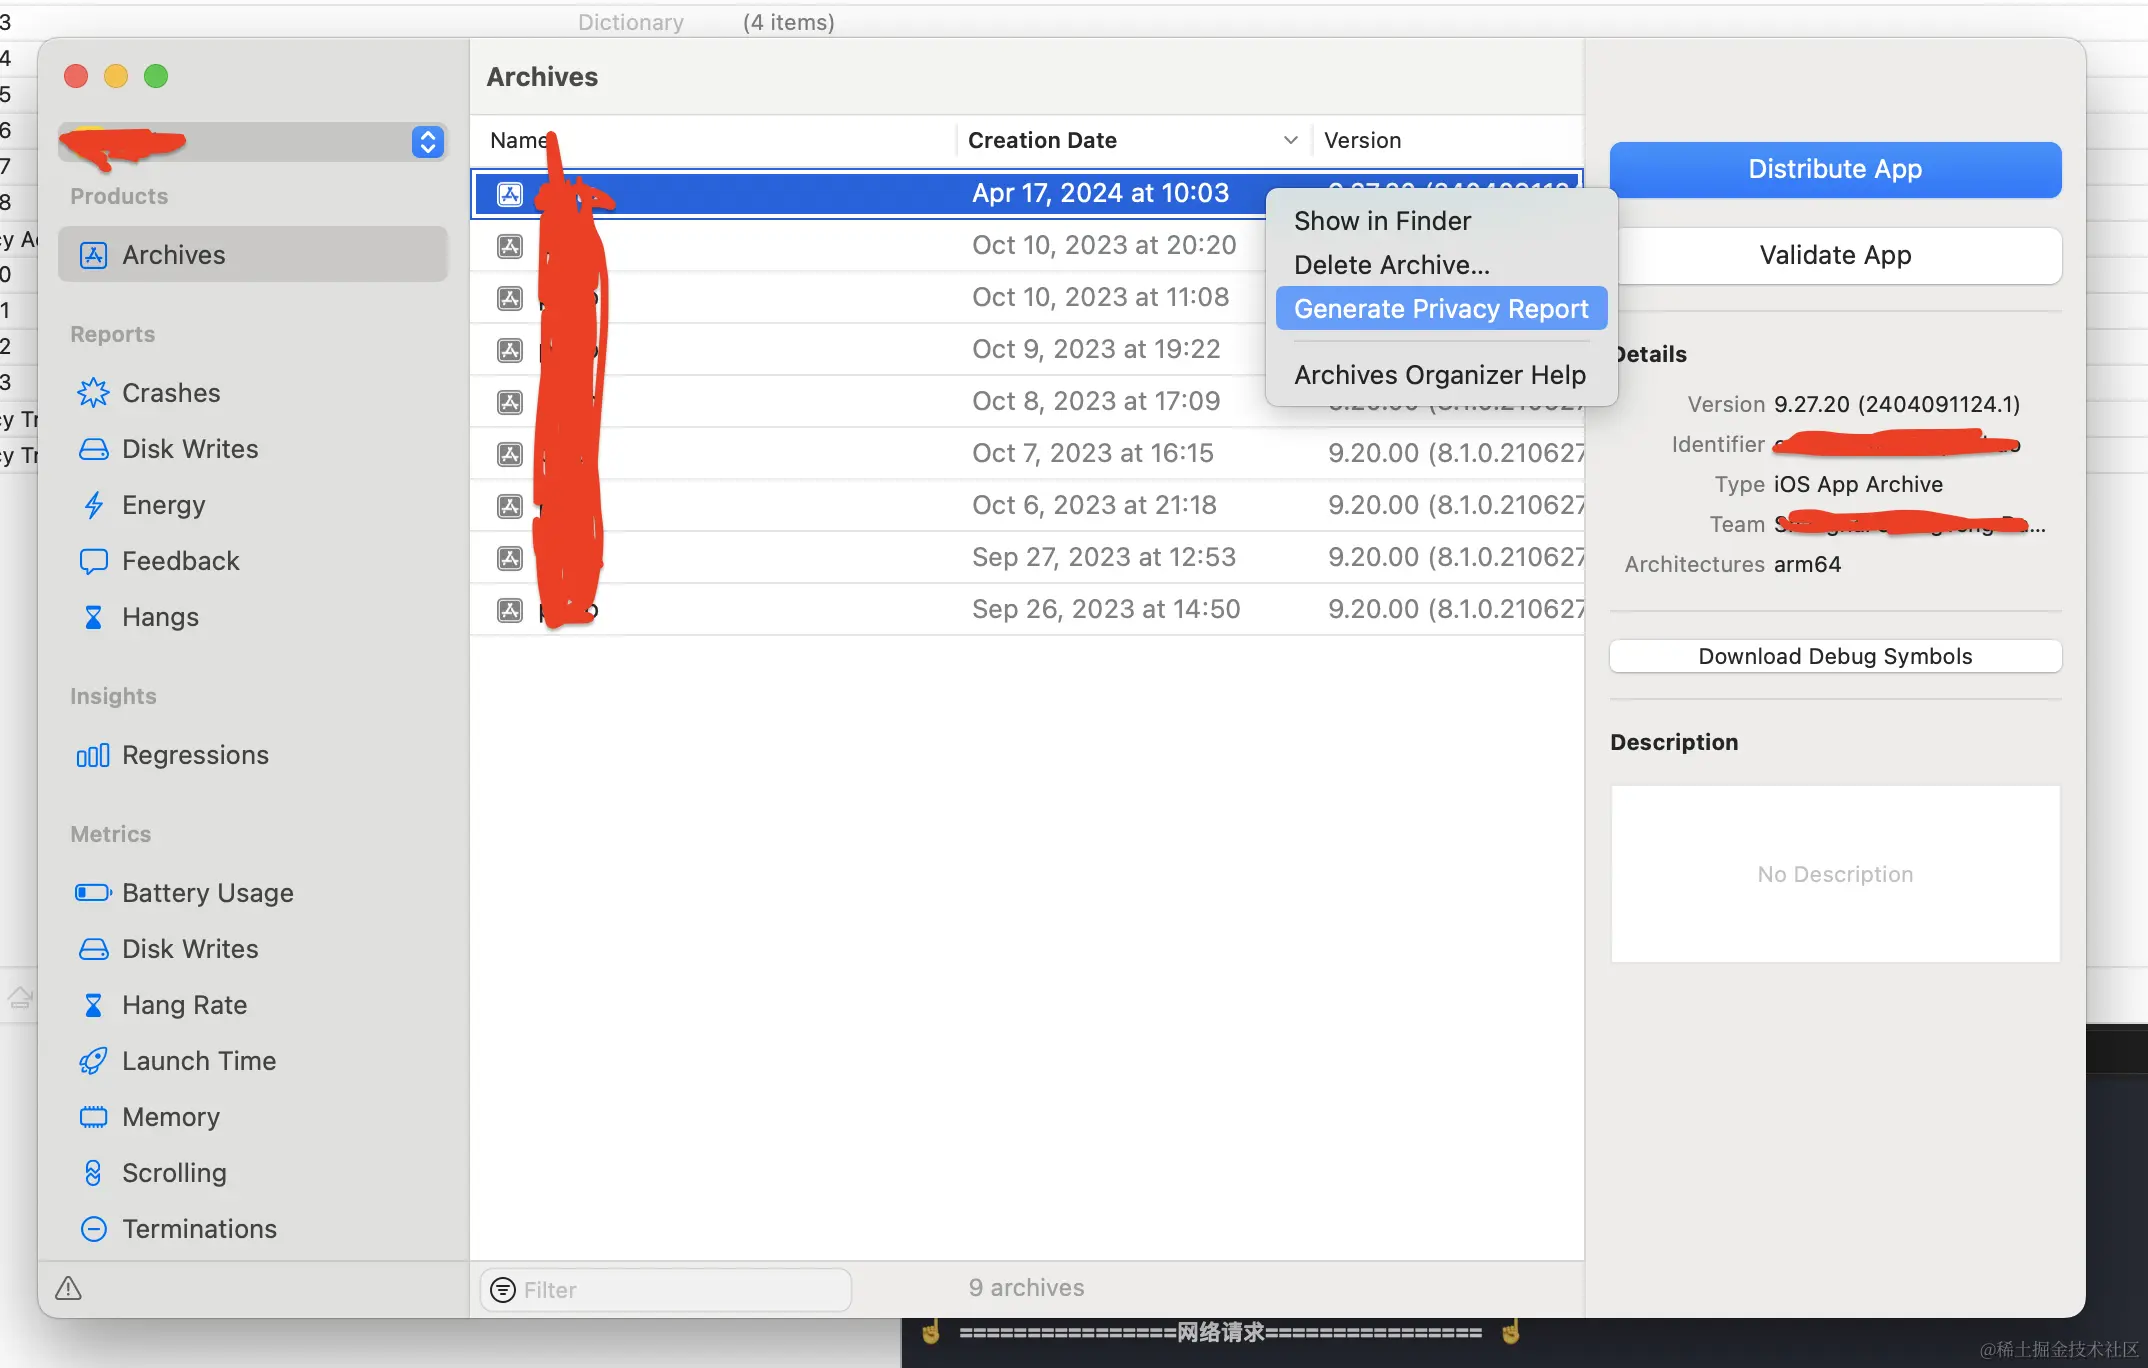Click the Distribute App button
Image resolution: width=2148 pixels, height=1368 pixels.
[x=1835, y=169]
